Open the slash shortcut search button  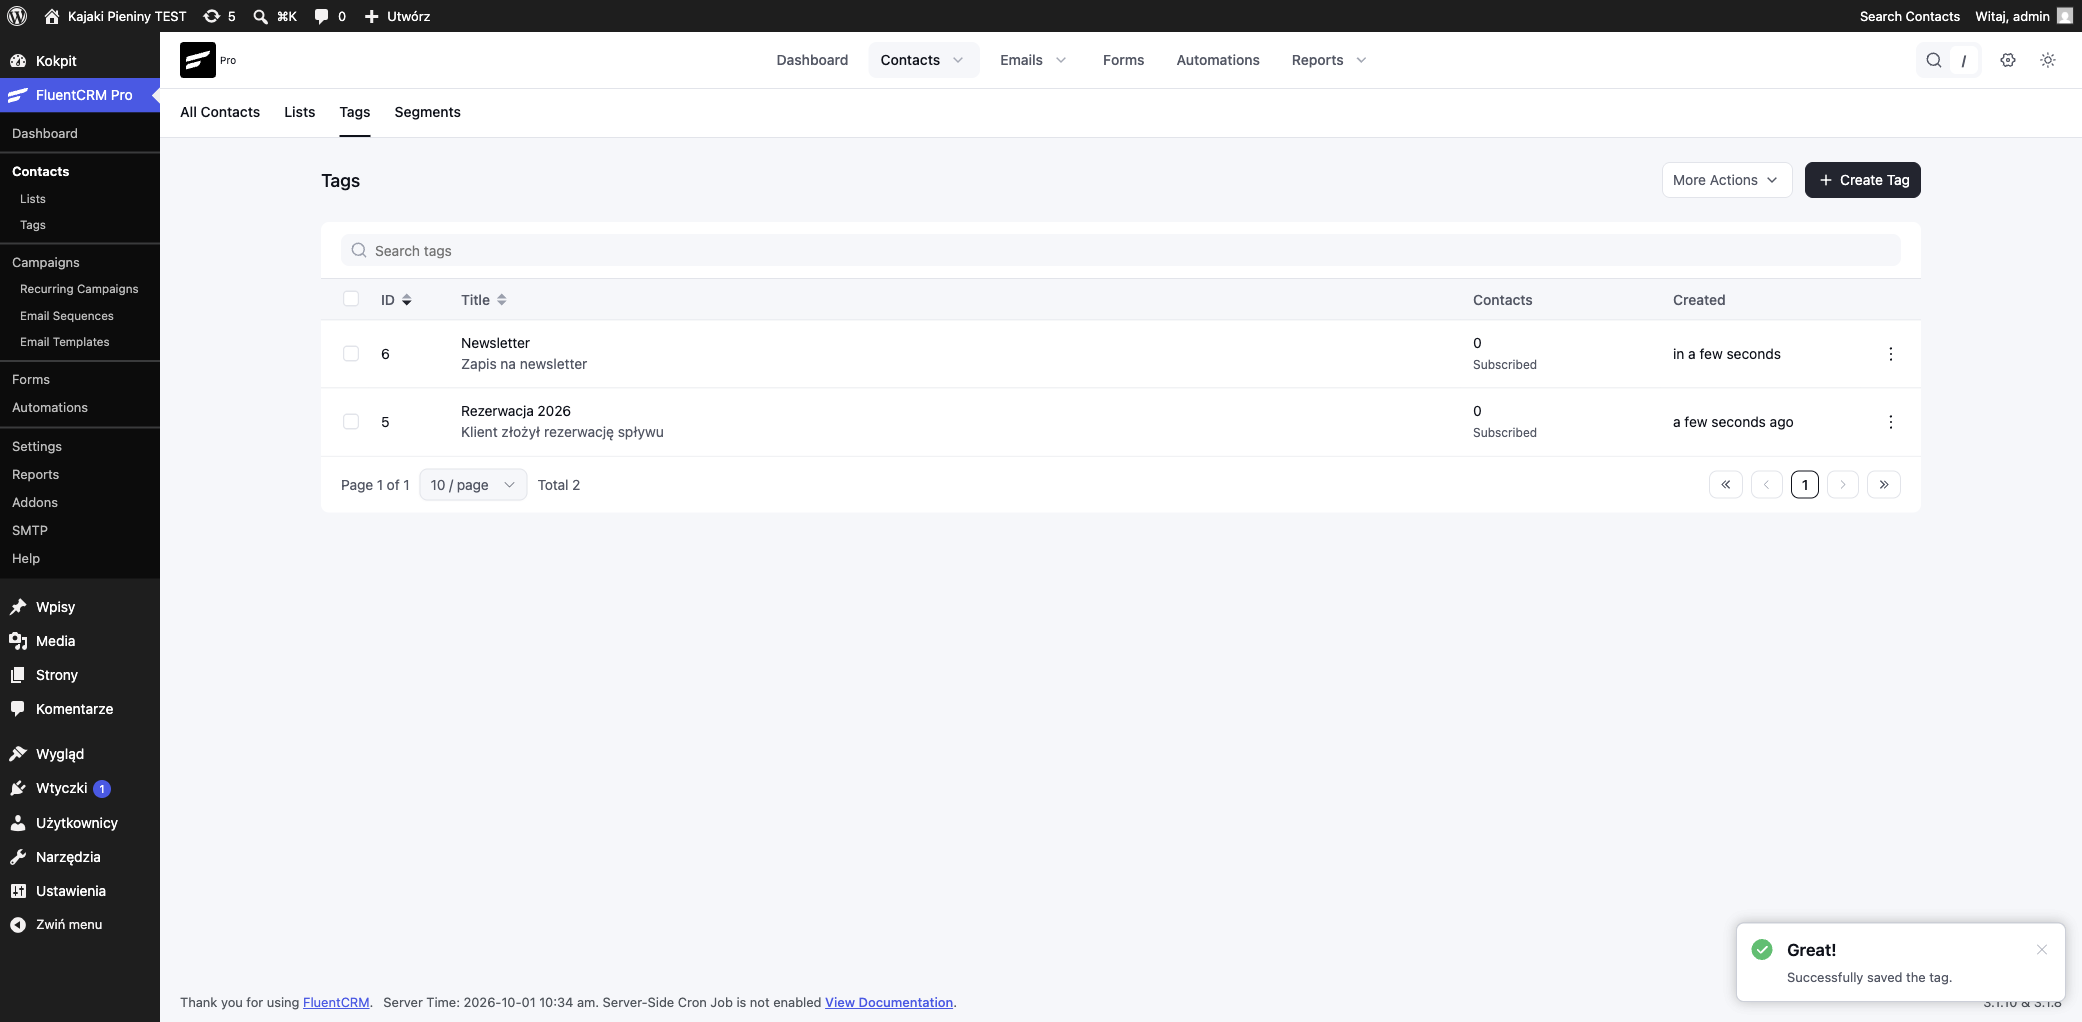(1963, 60)
